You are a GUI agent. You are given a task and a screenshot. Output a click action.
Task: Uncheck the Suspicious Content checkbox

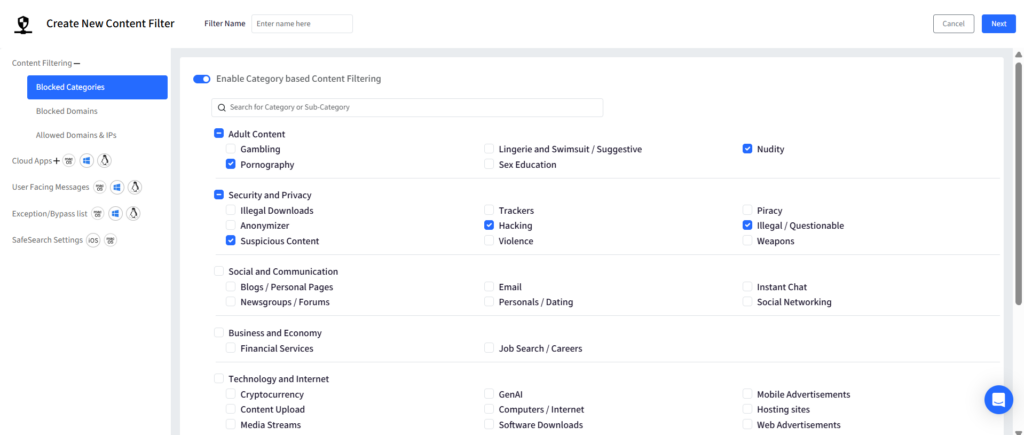(x=231, y=241)
